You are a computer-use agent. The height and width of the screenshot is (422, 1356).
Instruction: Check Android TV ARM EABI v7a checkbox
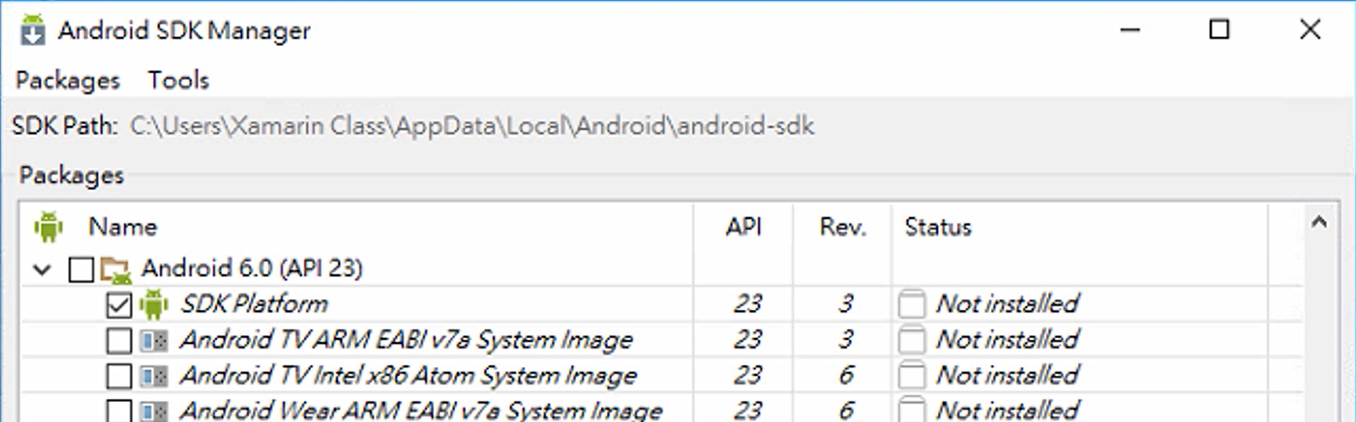click(x=118, y=341)
